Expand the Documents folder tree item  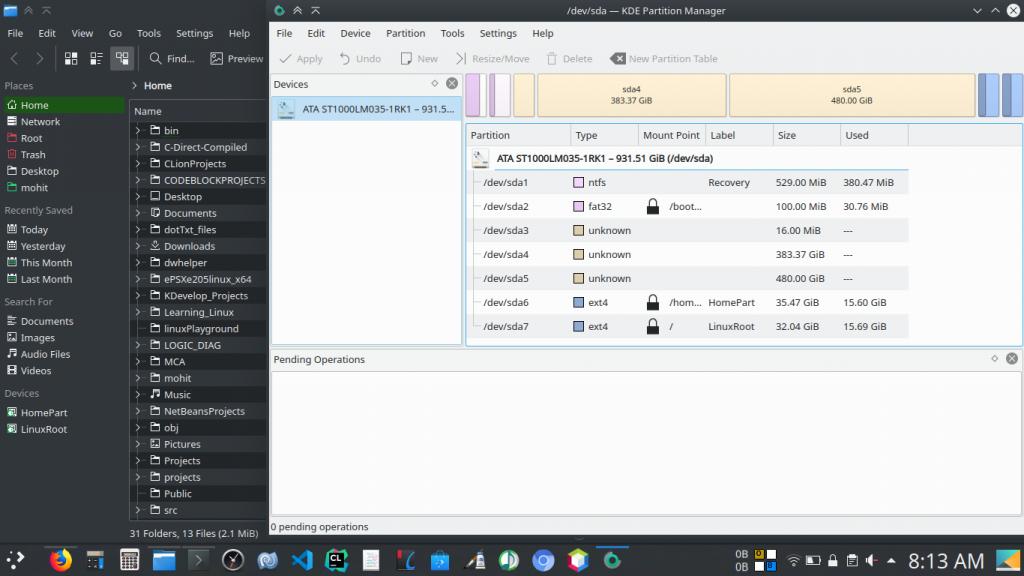139,213
